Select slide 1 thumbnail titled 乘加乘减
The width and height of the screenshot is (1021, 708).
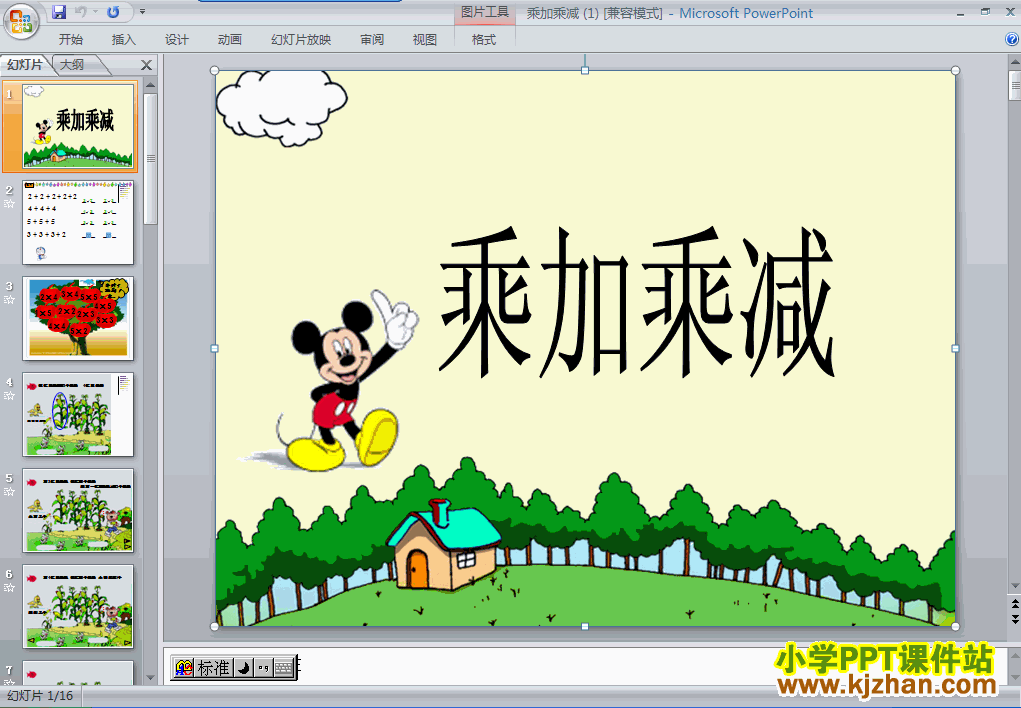pyautogui.click(x=77, y=126)
